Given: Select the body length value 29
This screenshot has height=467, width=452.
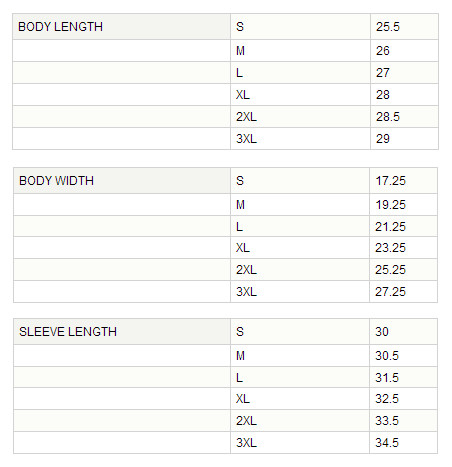Looking at the screenshot, I should coord(383,139).
